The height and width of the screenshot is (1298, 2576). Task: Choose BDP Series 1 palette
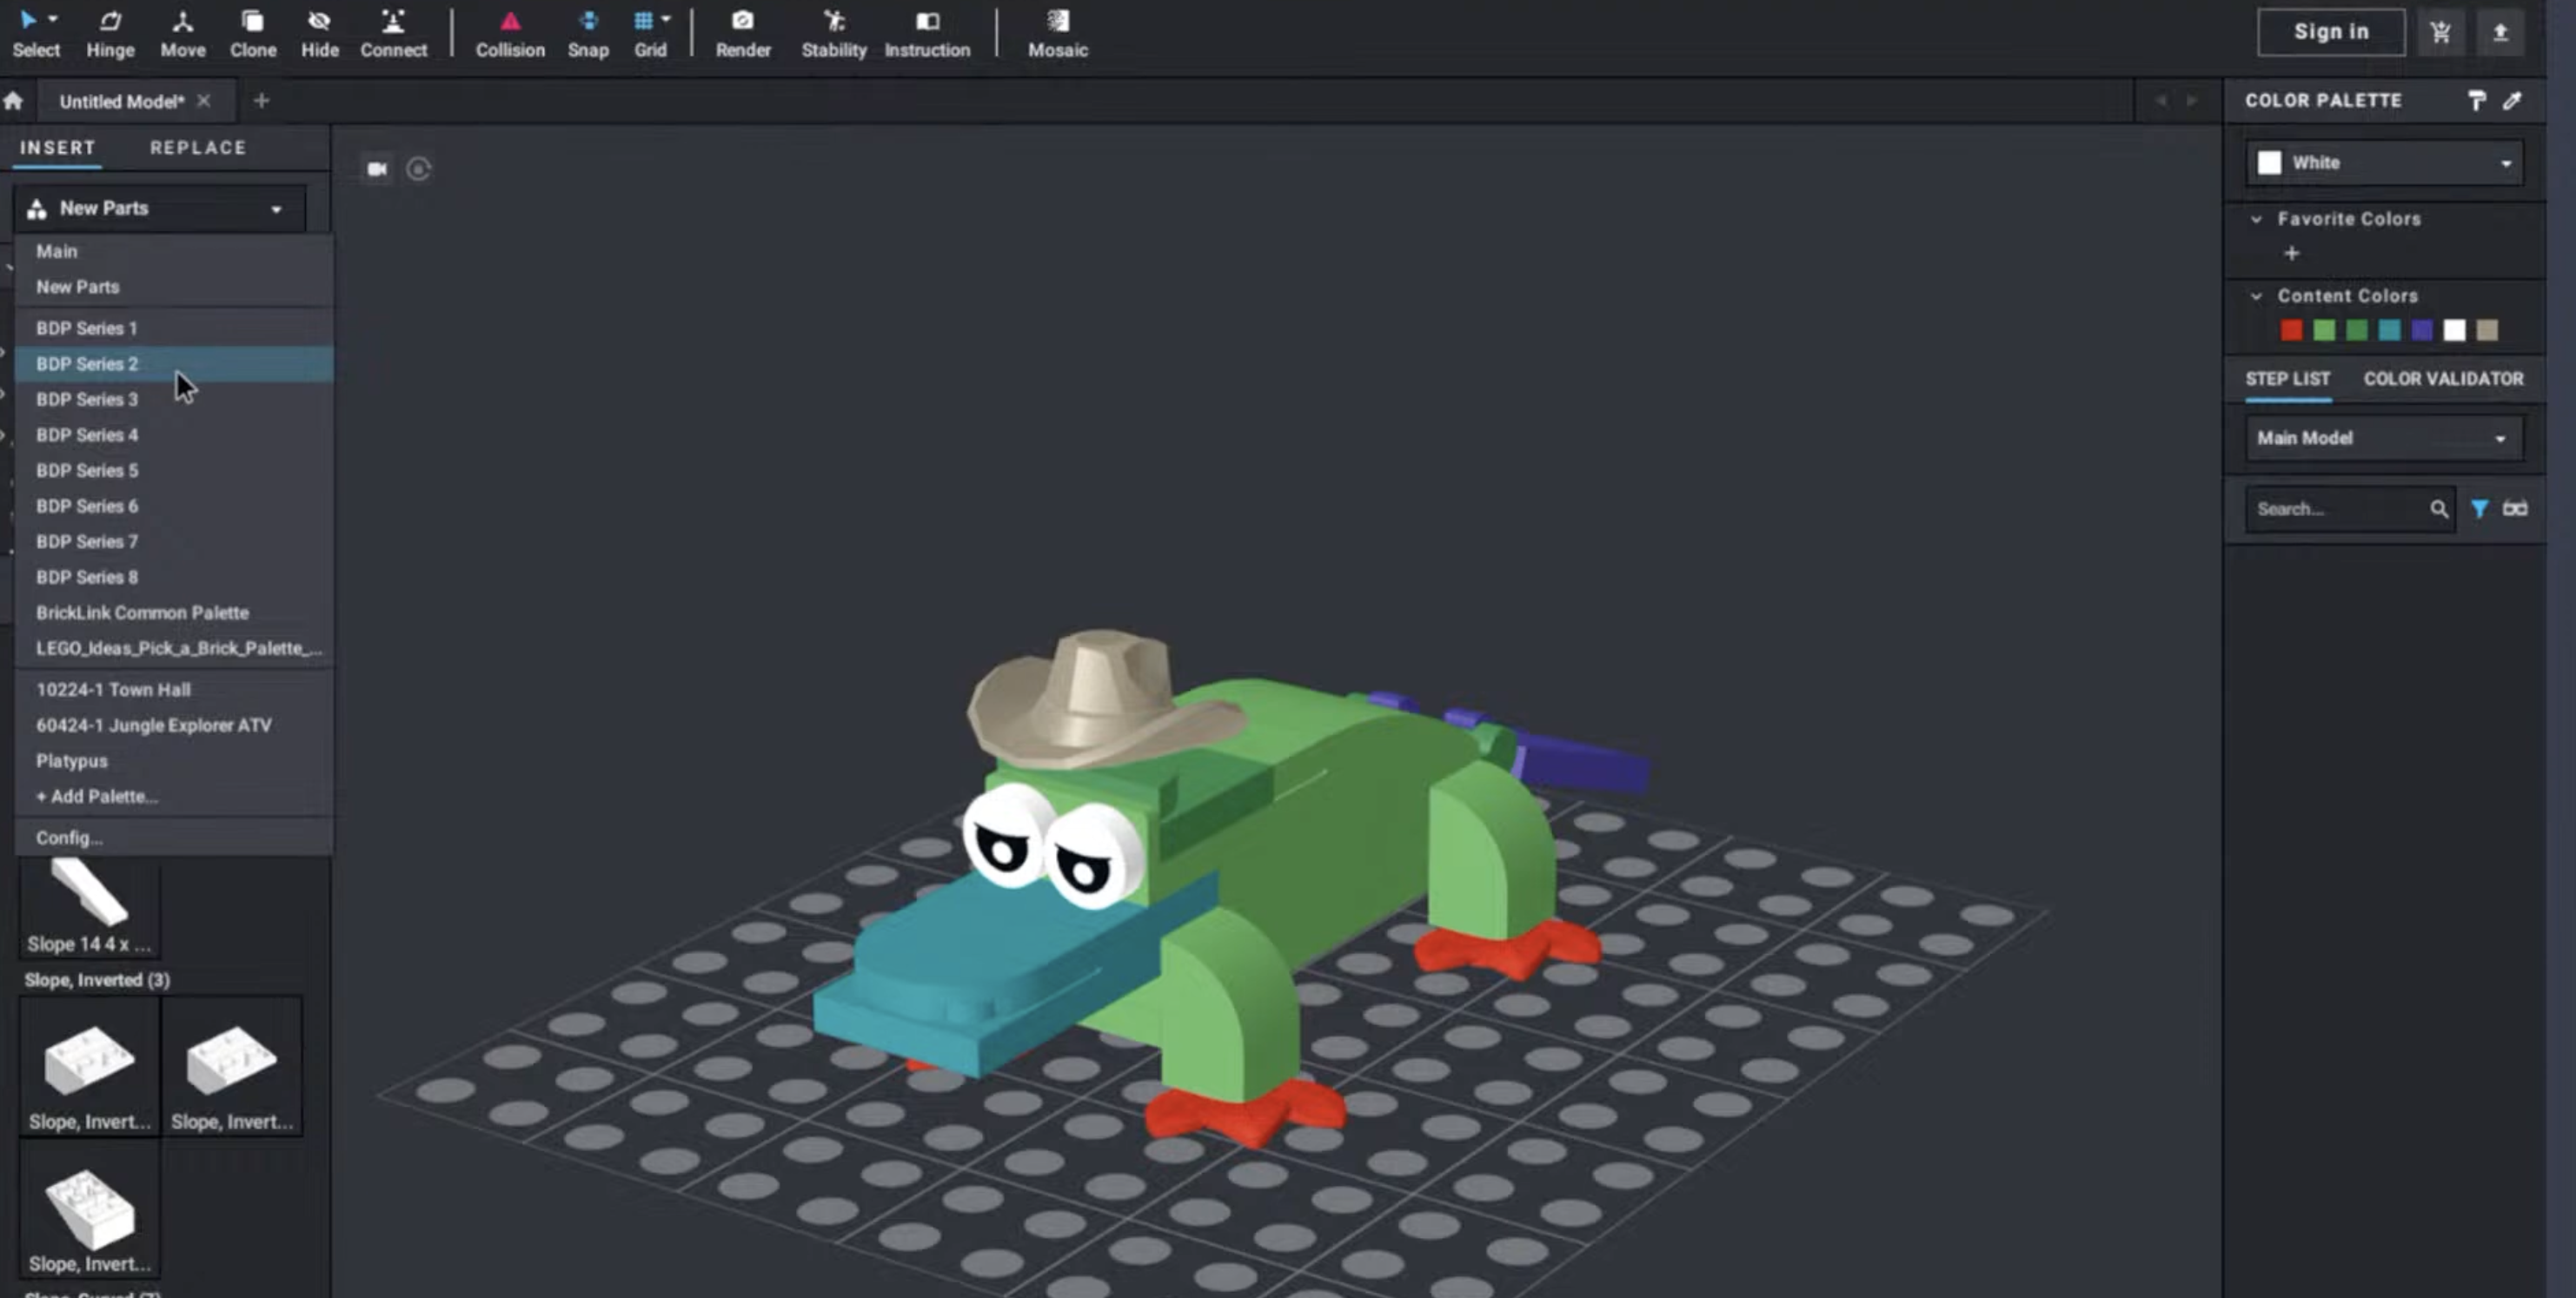point(174,328)
